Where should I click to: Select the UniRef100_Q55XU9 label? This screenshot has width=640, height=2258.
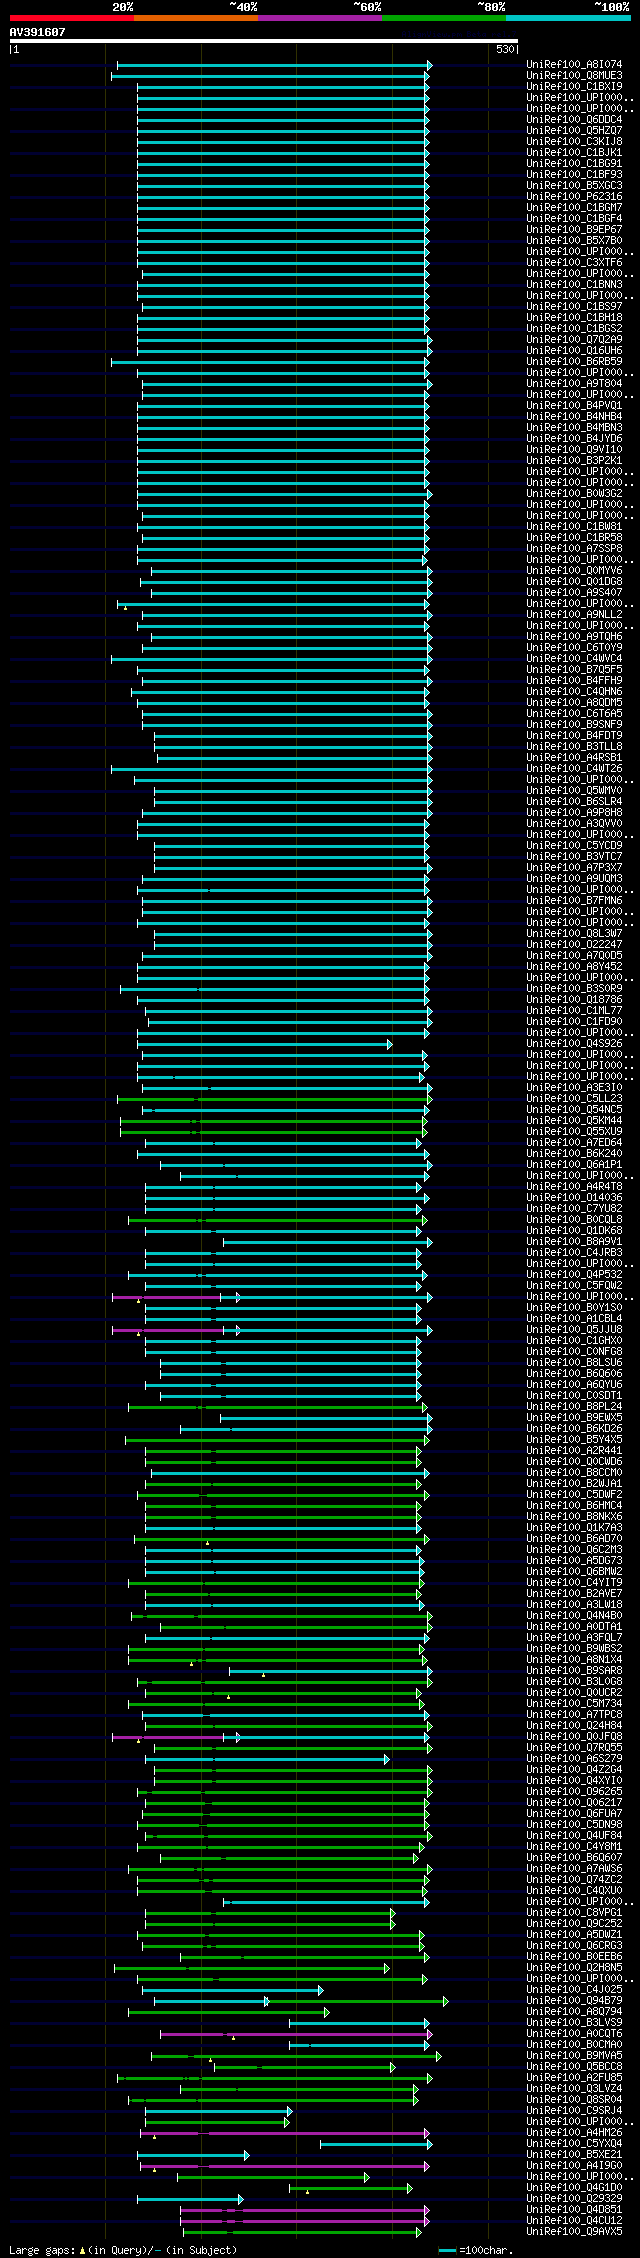pyautogui.click(x=574, y=1131)
